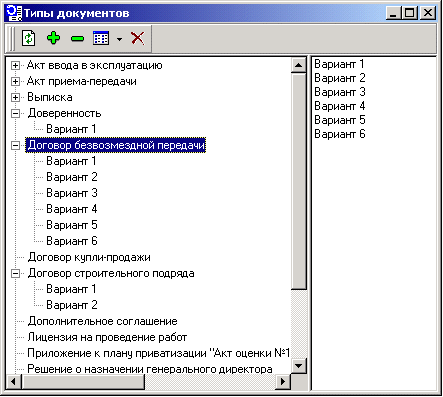Click the horizontal scroll left arrow
443x397 pixels.
point(14,381)
